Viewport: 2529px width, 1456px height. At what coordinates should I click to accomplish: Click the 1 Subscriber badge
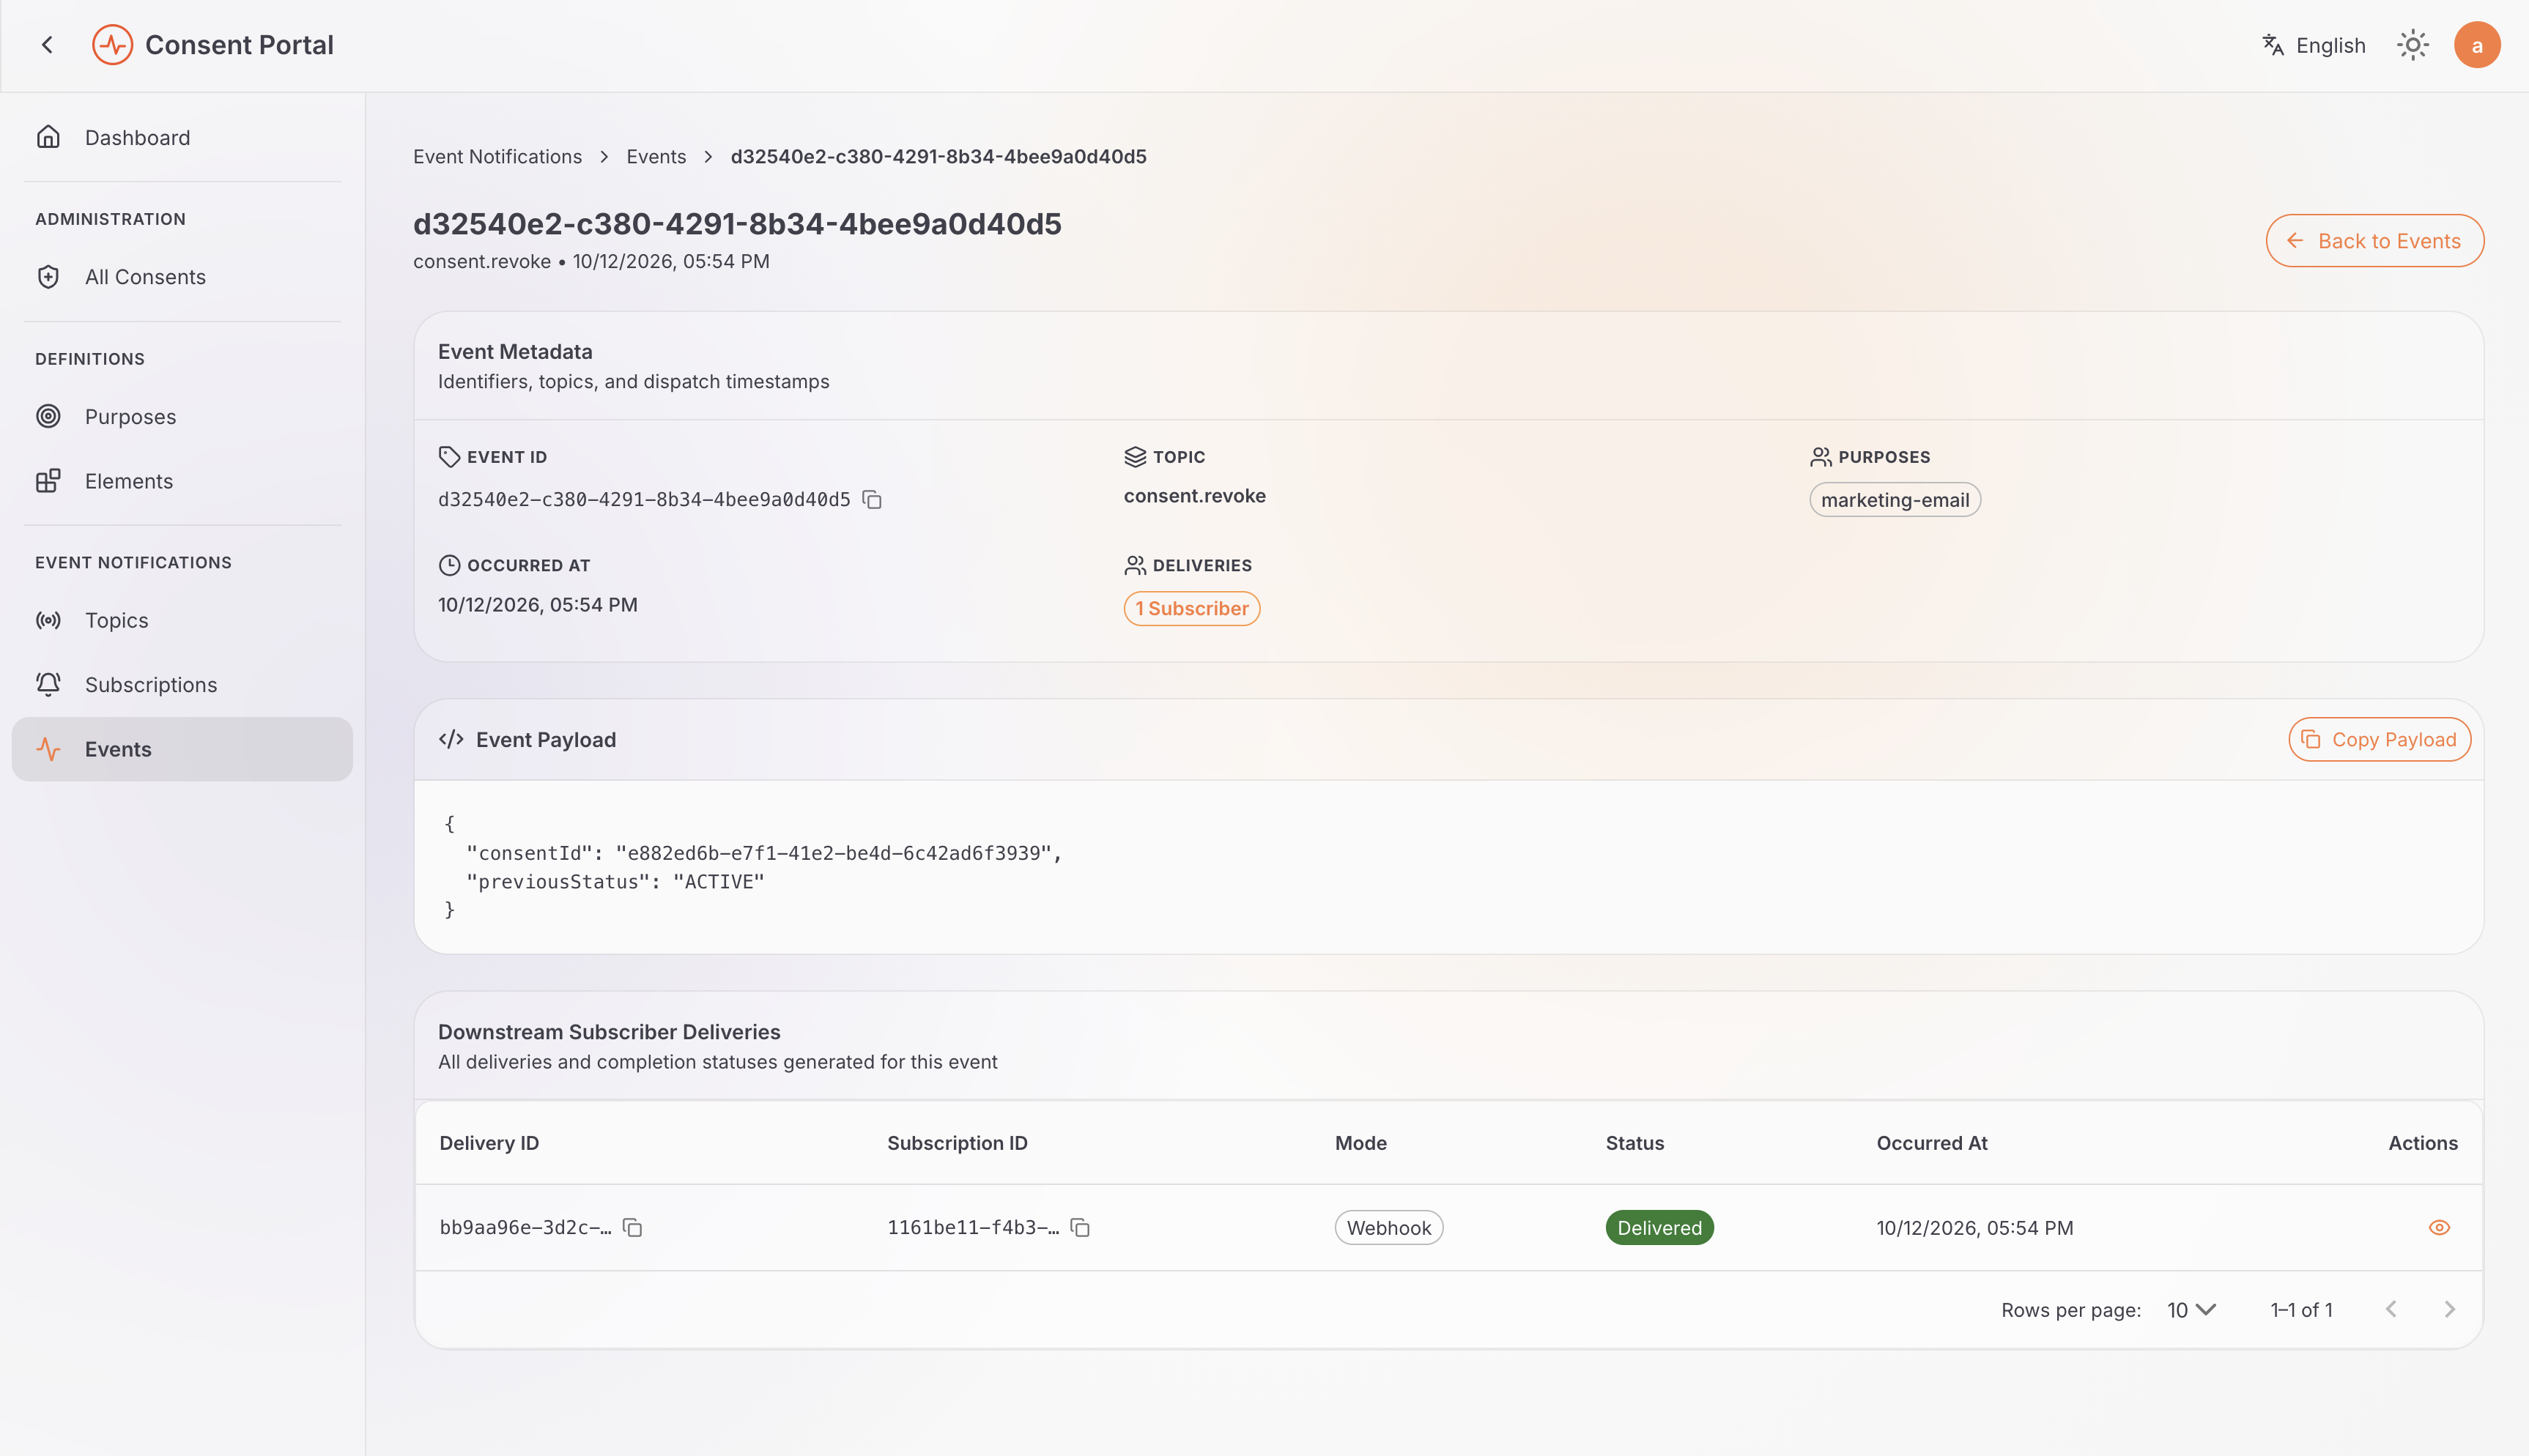click(x=1191, y=608)
